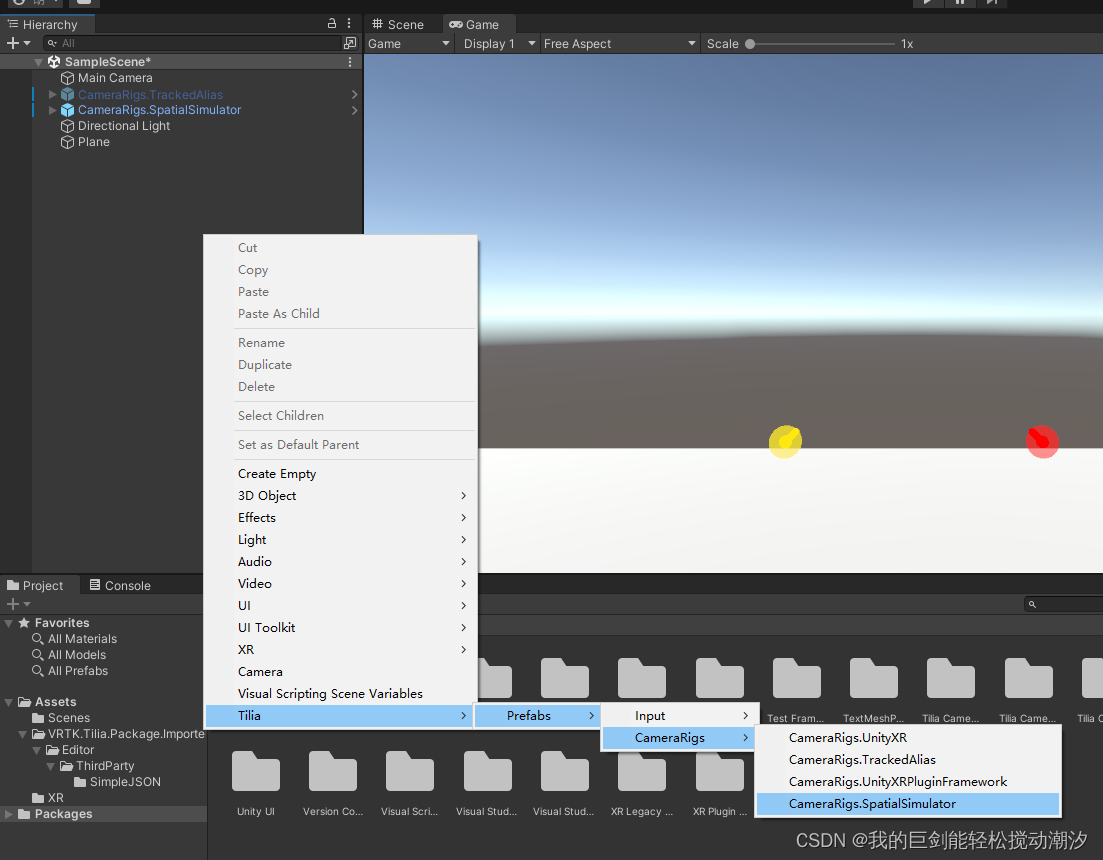Click the SampleScene options kebab icon
Screen dimensions: 1103x860
click(x=348, y=61)
